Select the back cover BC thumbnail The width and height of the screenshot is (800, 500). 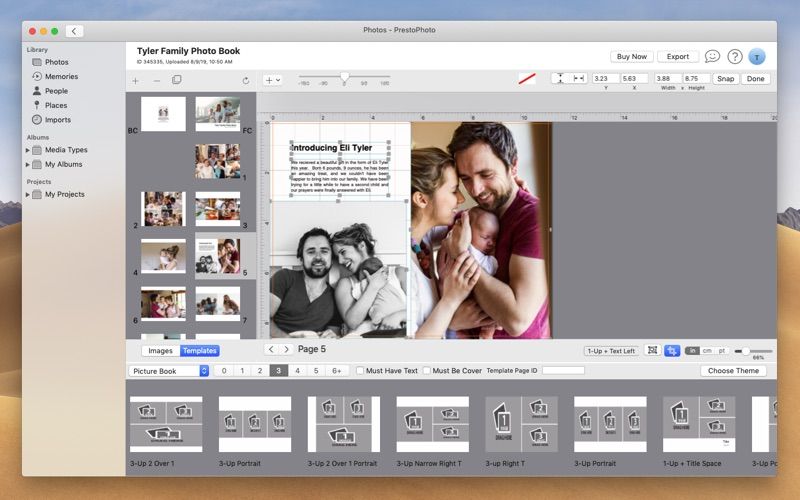(163, 114)
